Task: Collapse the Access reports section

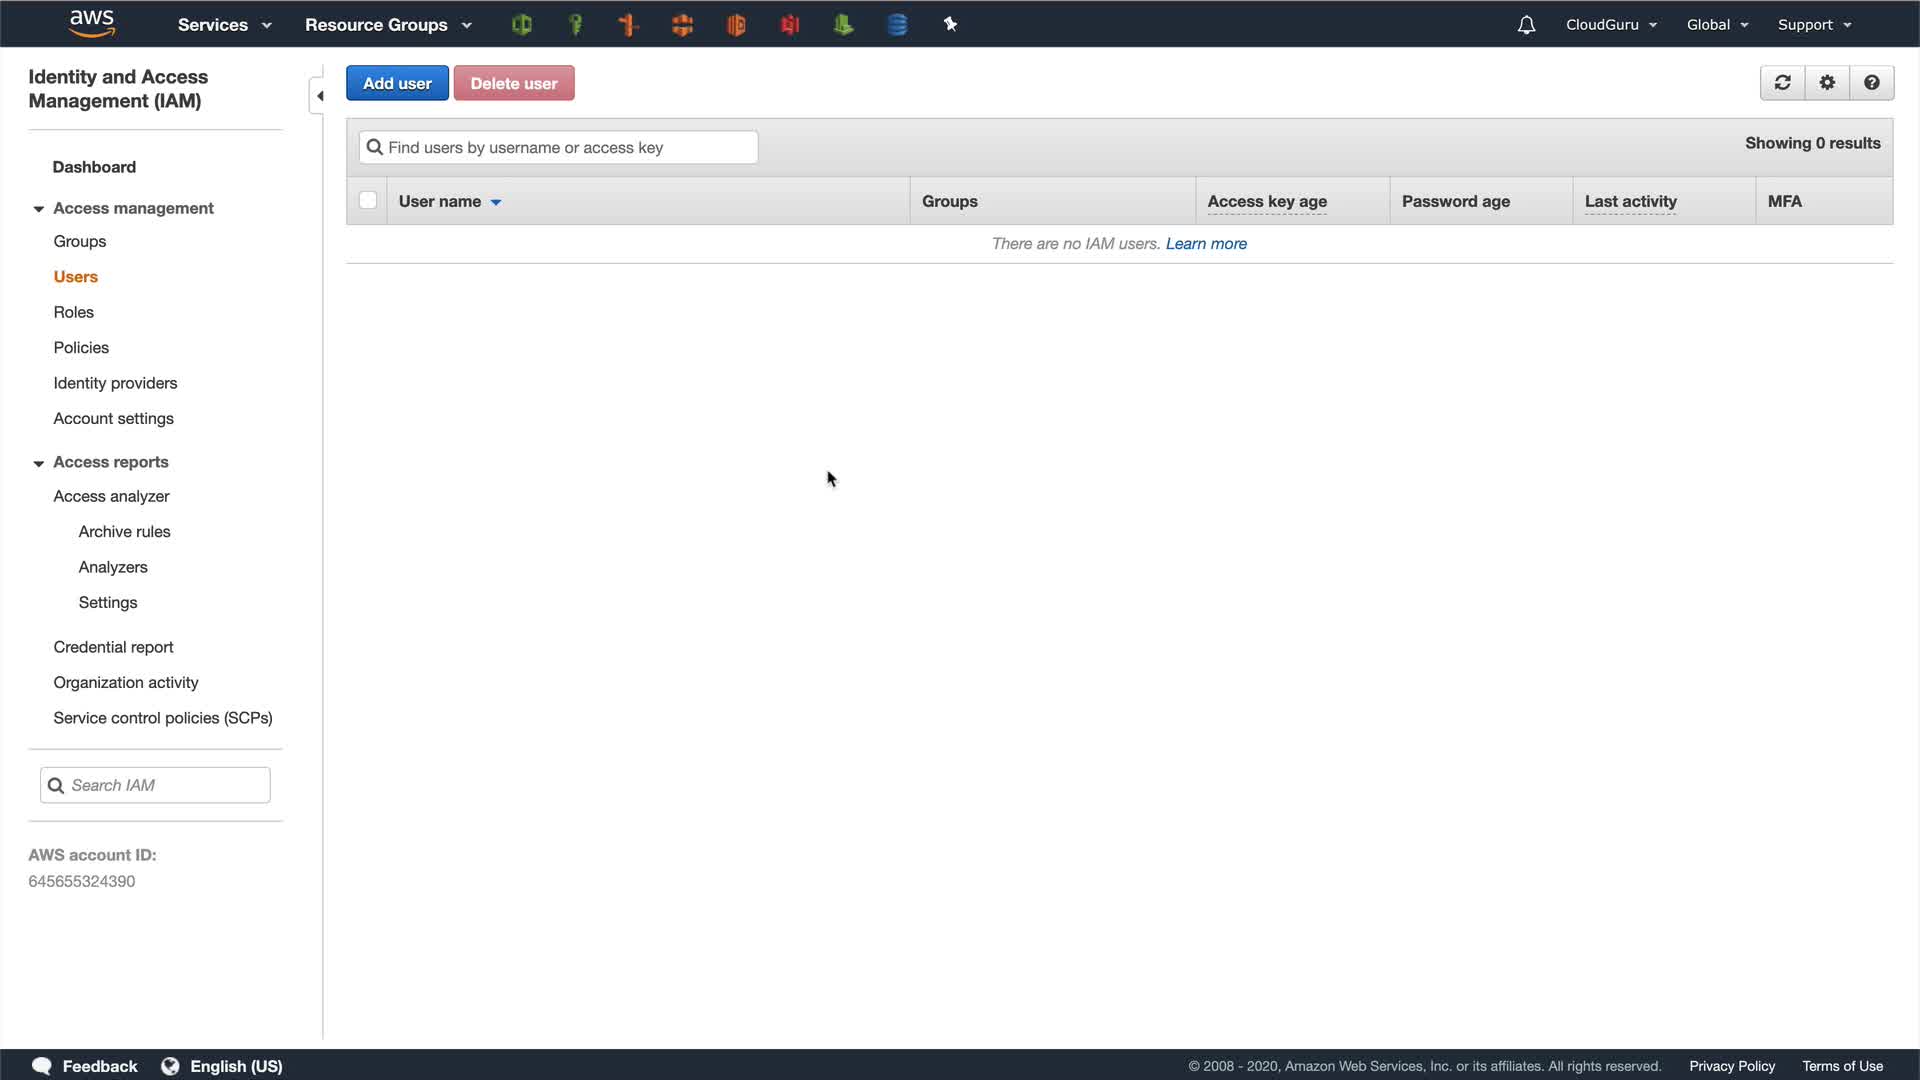Action: [39, 463]
